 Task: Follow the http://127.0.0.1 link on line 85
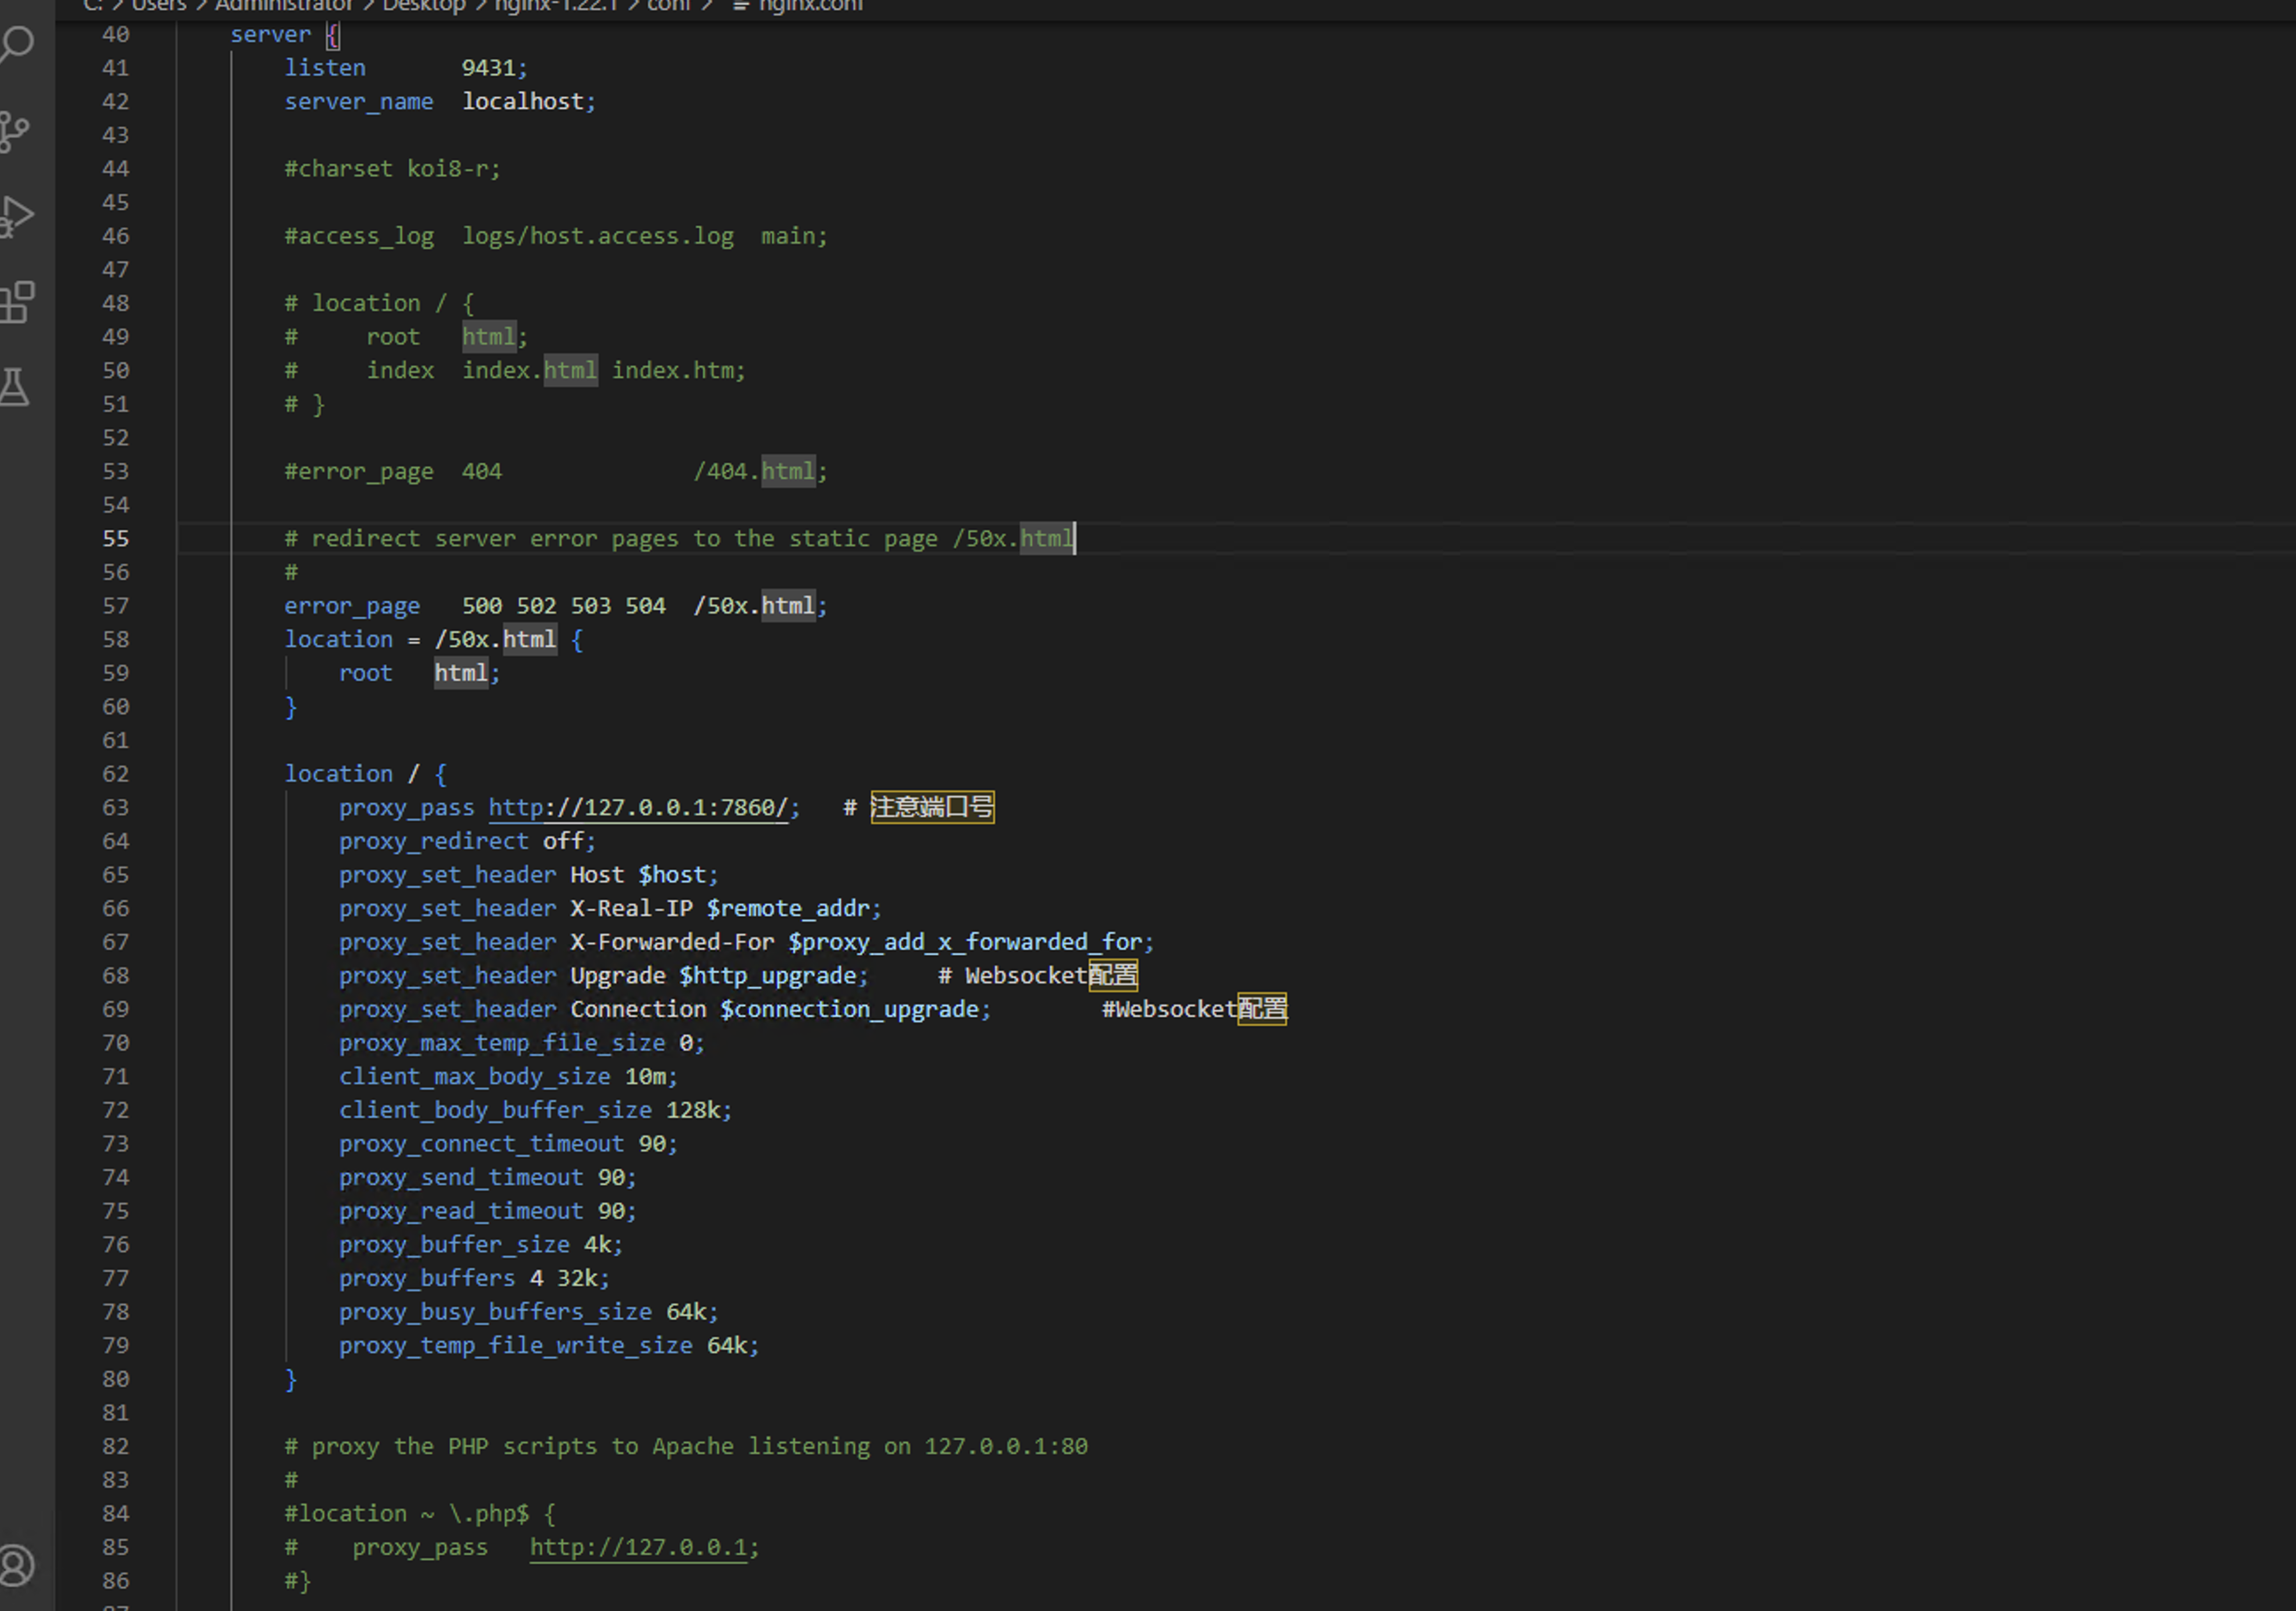coord(639,1548)
